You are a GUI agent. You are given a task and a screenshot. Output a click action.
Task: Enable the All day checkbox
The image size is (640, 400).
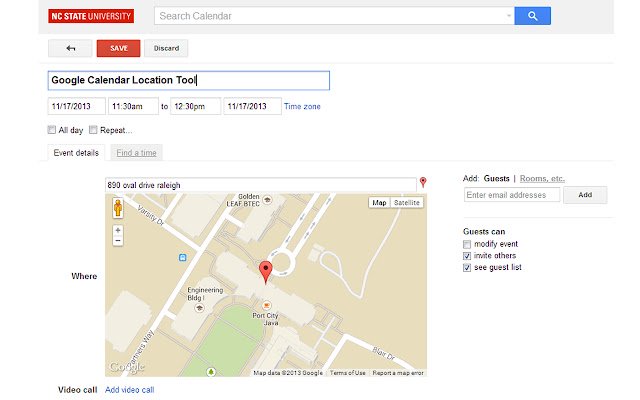click(51, 130)
